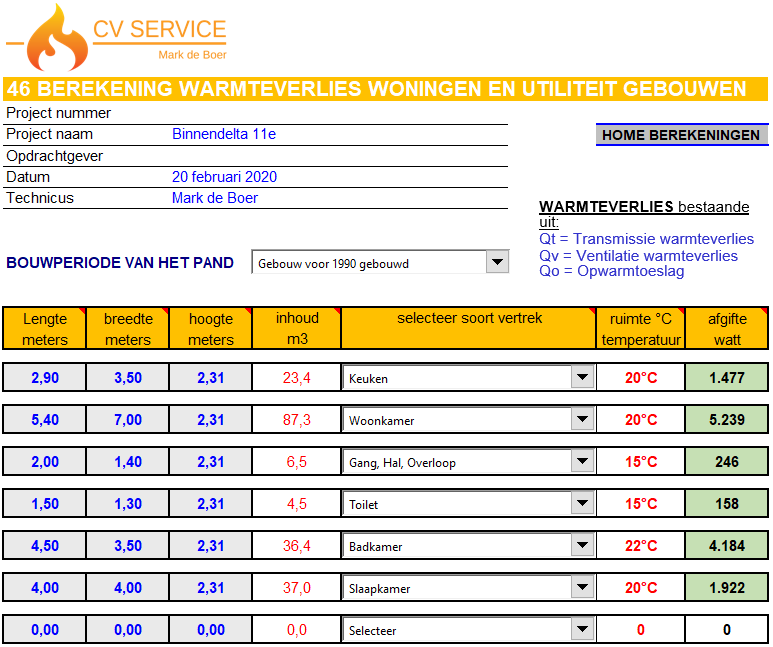
Task: Click Badkamer volume value 36,4
Action: (x=296, y=545)
